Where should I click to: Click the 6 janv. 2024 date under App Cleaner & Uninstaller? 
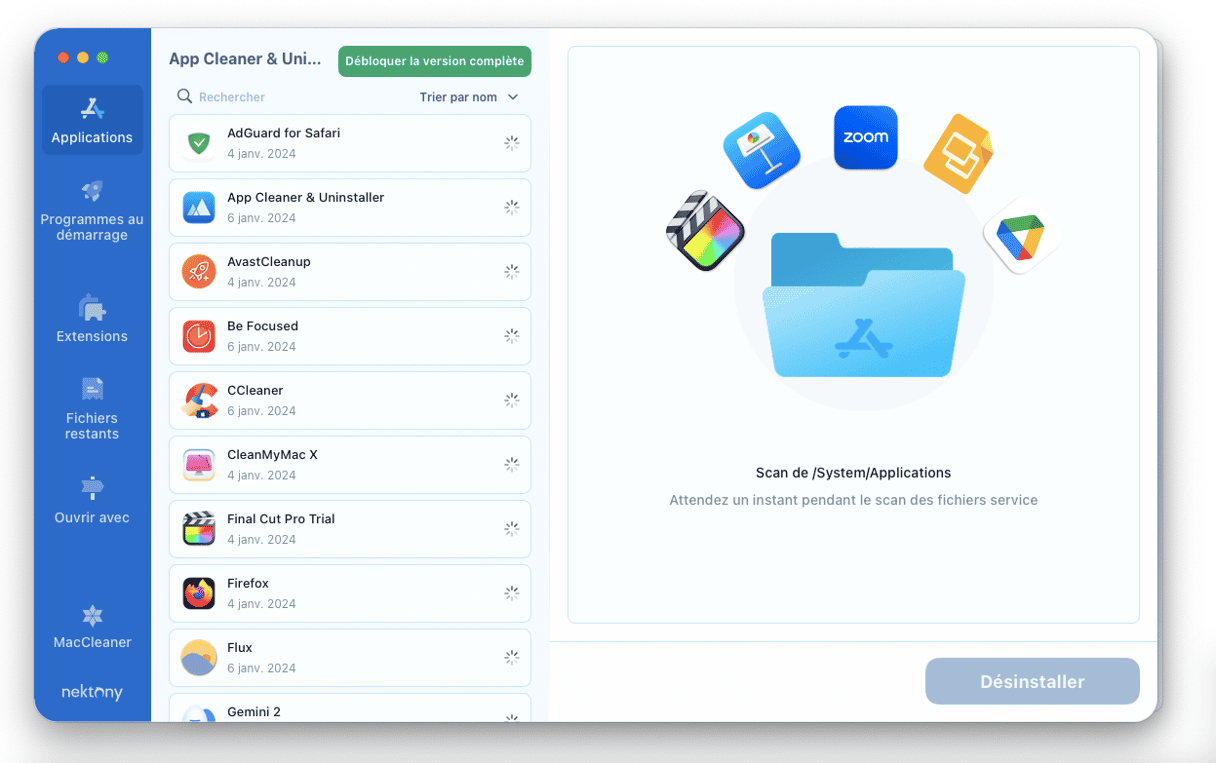pos(261,218)
